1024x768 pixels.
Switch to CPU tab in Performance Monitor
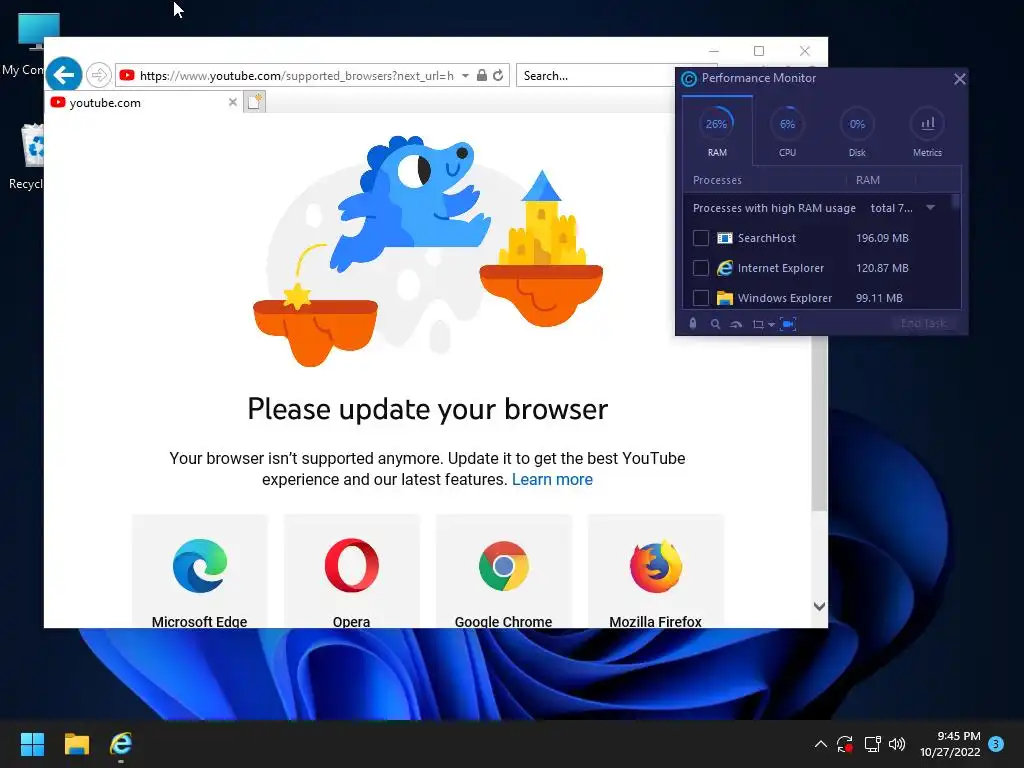[x=788, y=131]
